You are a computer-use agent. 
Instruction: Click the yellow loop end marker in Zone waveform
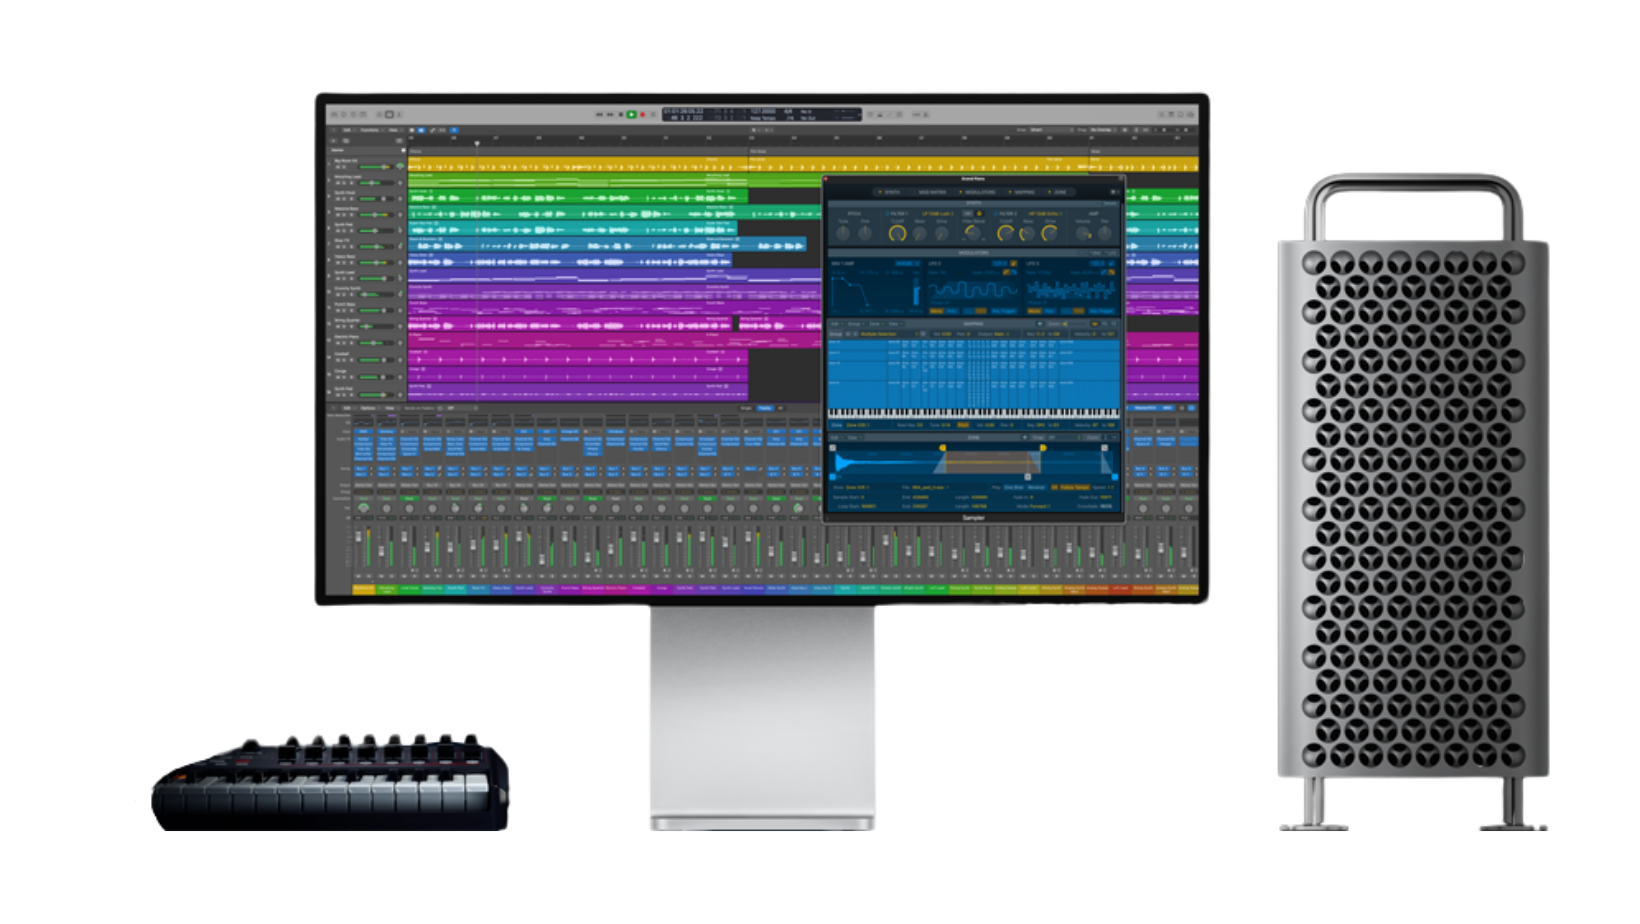(1043, 448)
